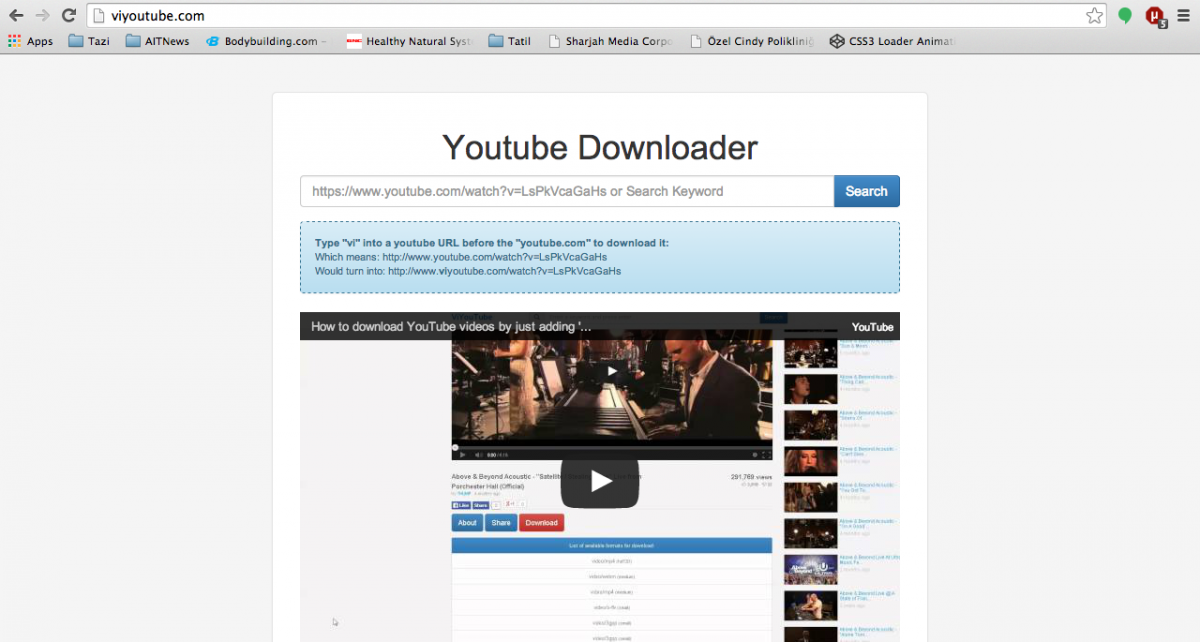The image size is (1200, 642).
Task: Open the uBlock extension icon
Action: pyautogui.click(x=1155, y=15)
